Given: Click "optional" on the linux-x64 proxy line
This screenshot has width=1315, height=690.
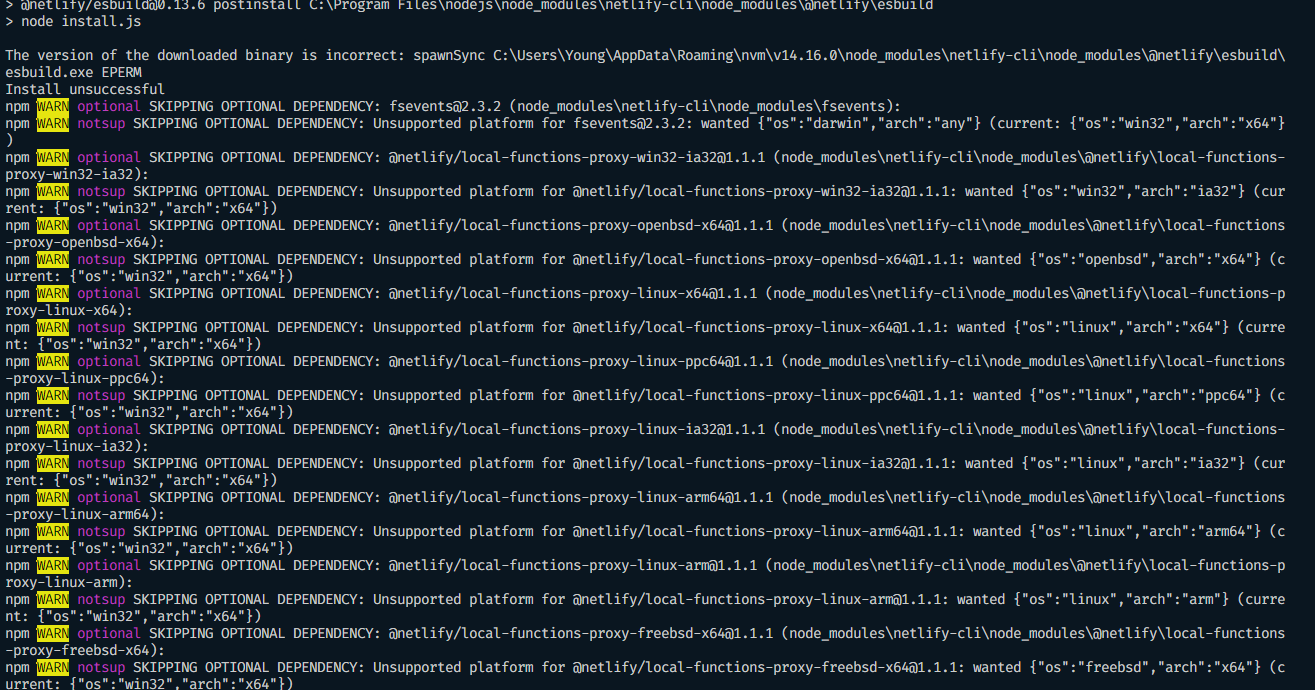Looking at the screenshot, I should tap(109, 293).
